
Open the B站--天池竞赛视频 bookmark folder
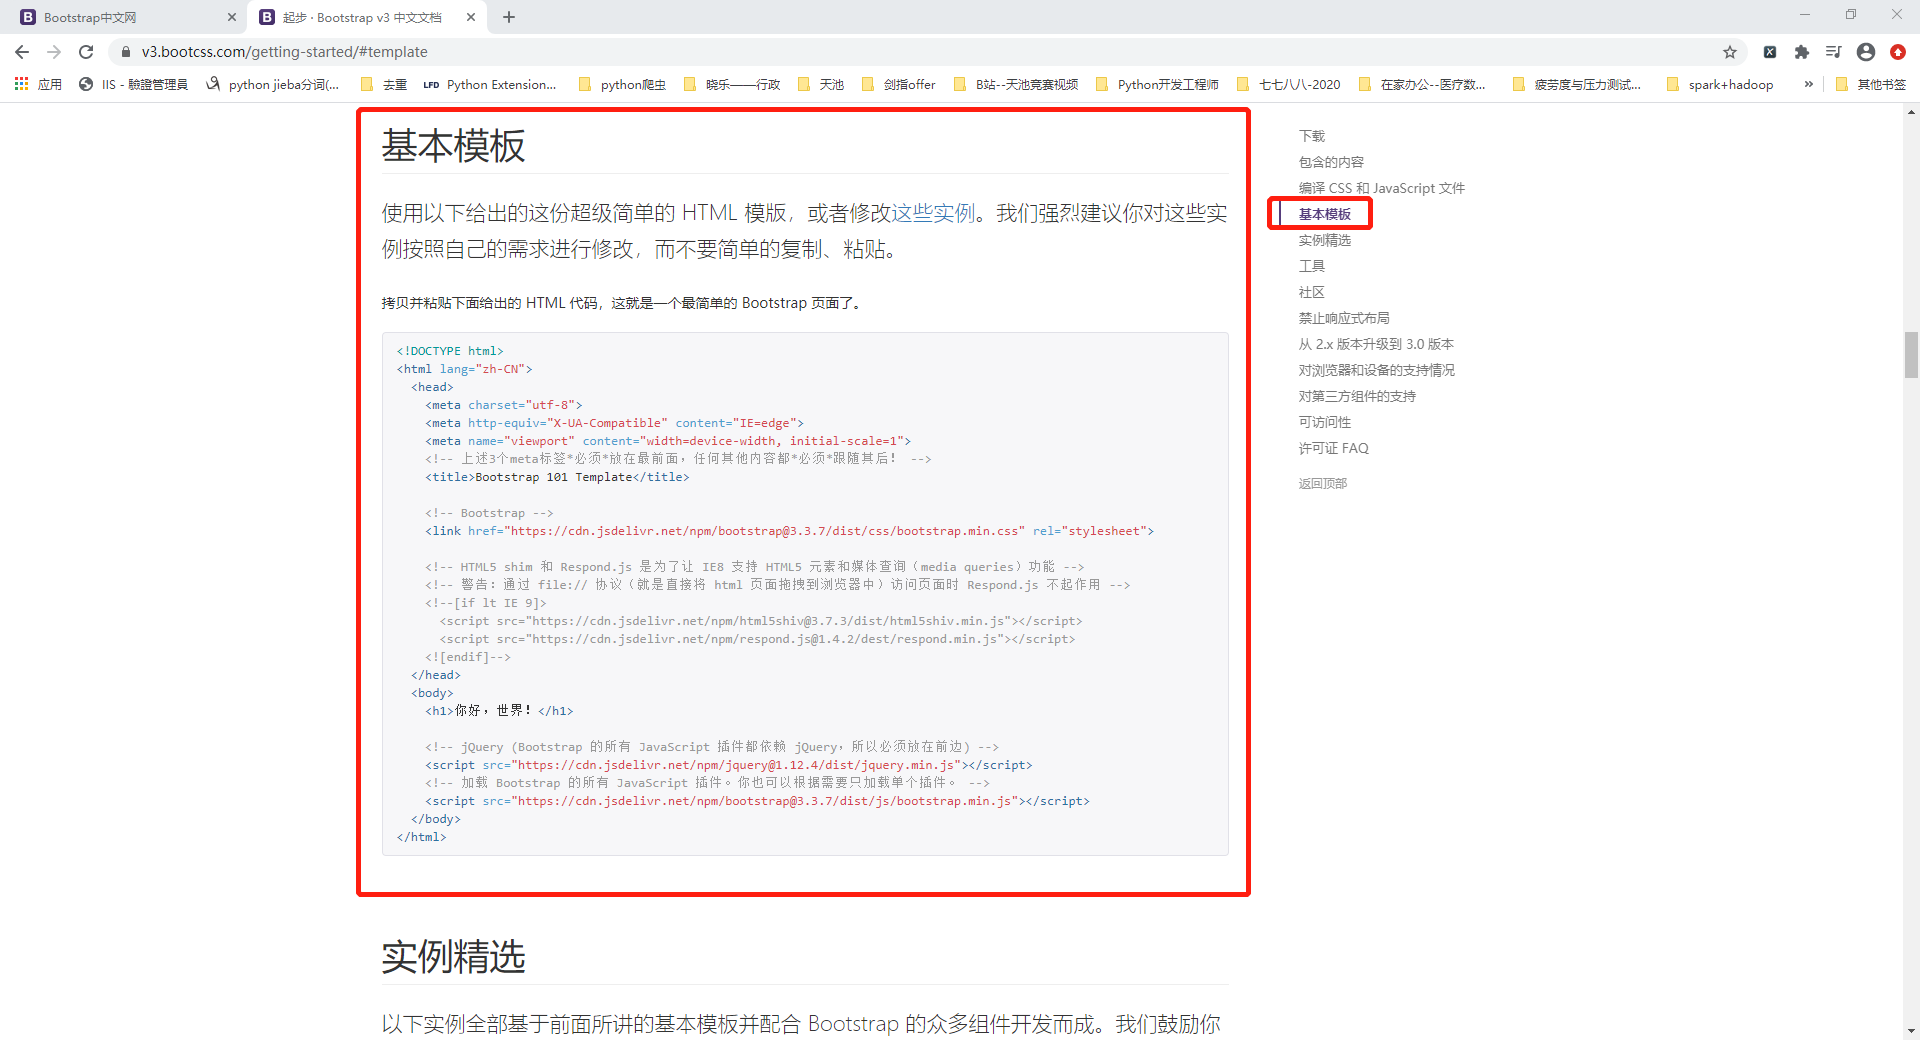(x=1015, y=85)
